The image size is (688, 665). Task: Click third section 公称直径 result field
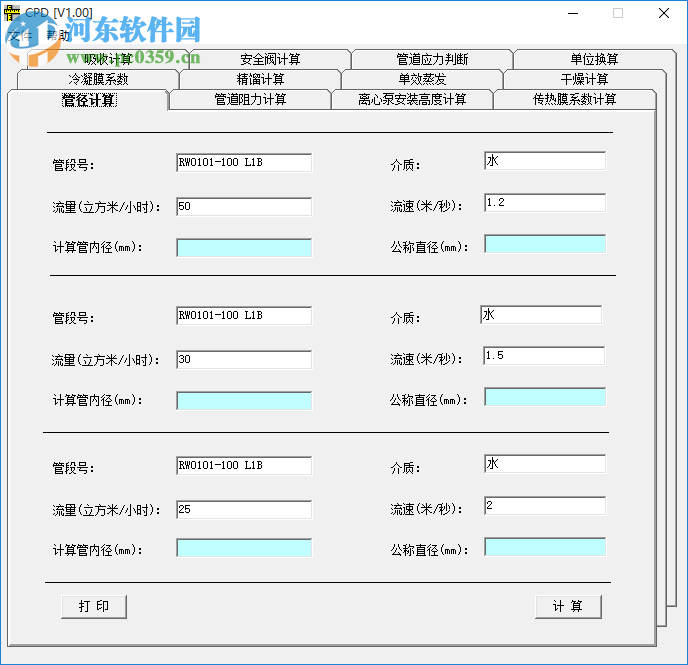[545, 547]
